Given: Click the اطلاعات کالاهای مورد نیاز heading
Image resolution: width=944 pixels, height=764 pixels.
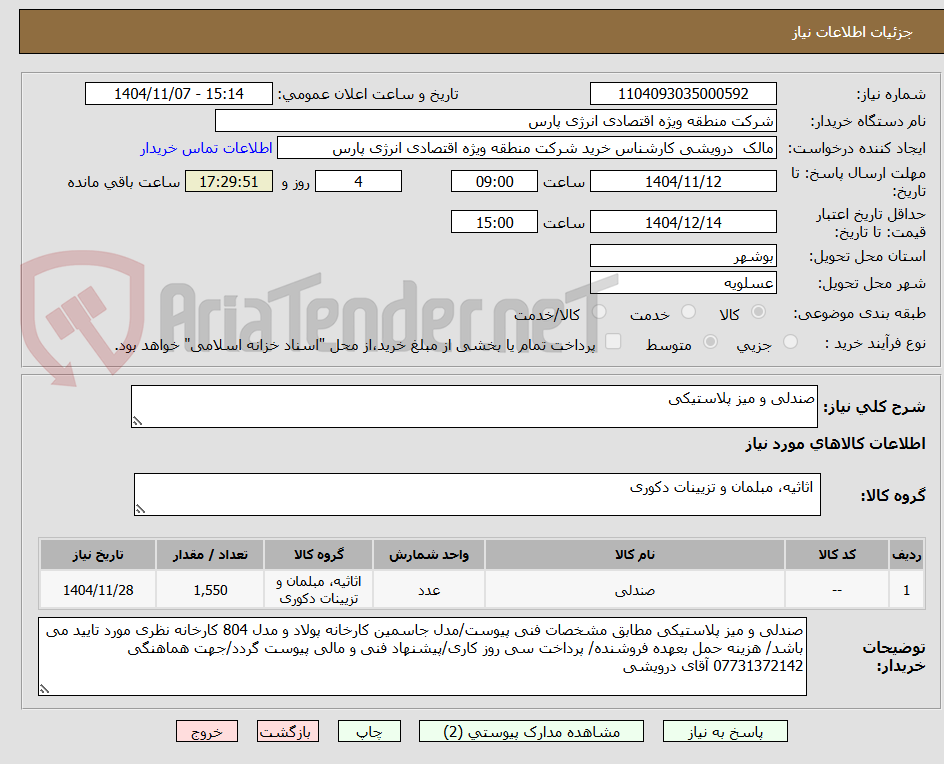Looking at the screenshot, I should pos(835,444).
